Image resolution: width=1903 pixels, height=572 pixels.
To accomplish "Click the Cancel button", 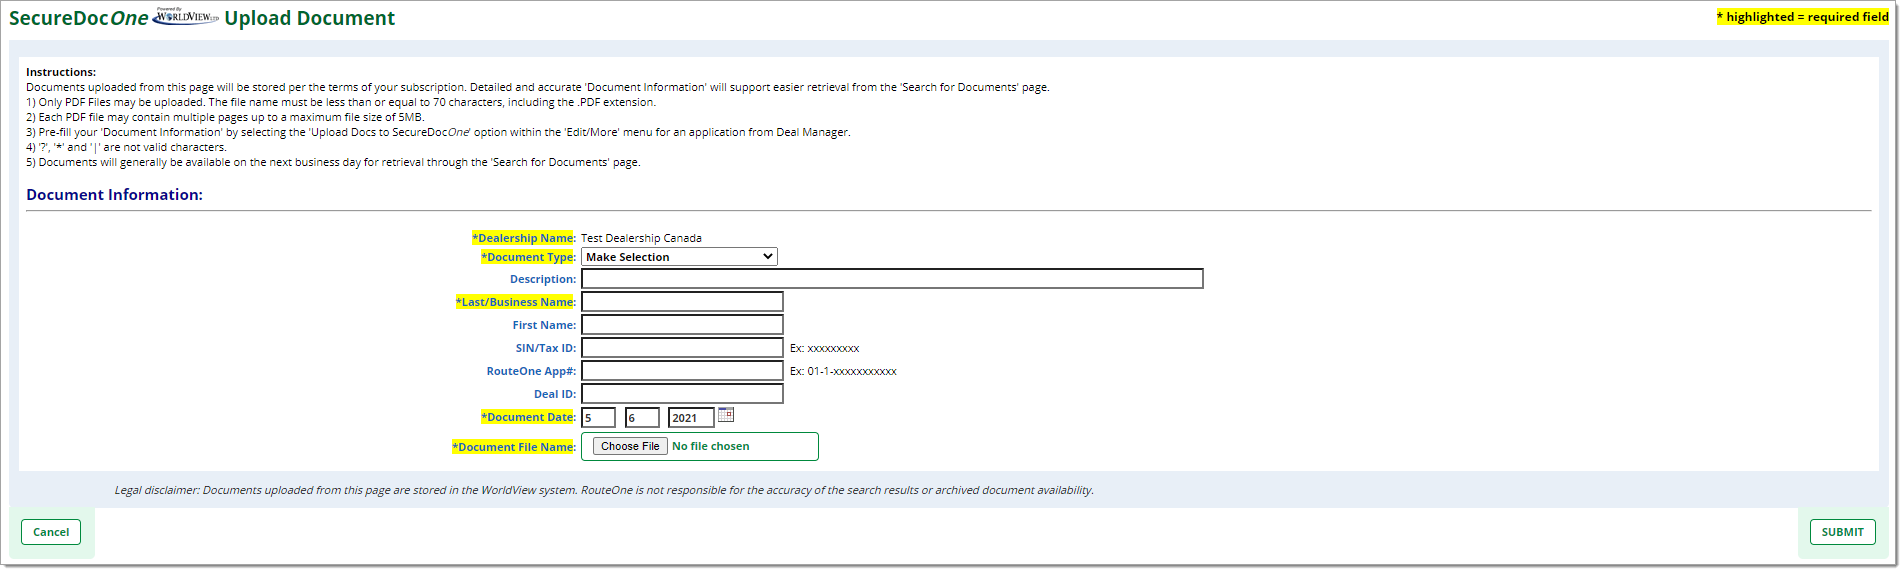I will [51, 532].
